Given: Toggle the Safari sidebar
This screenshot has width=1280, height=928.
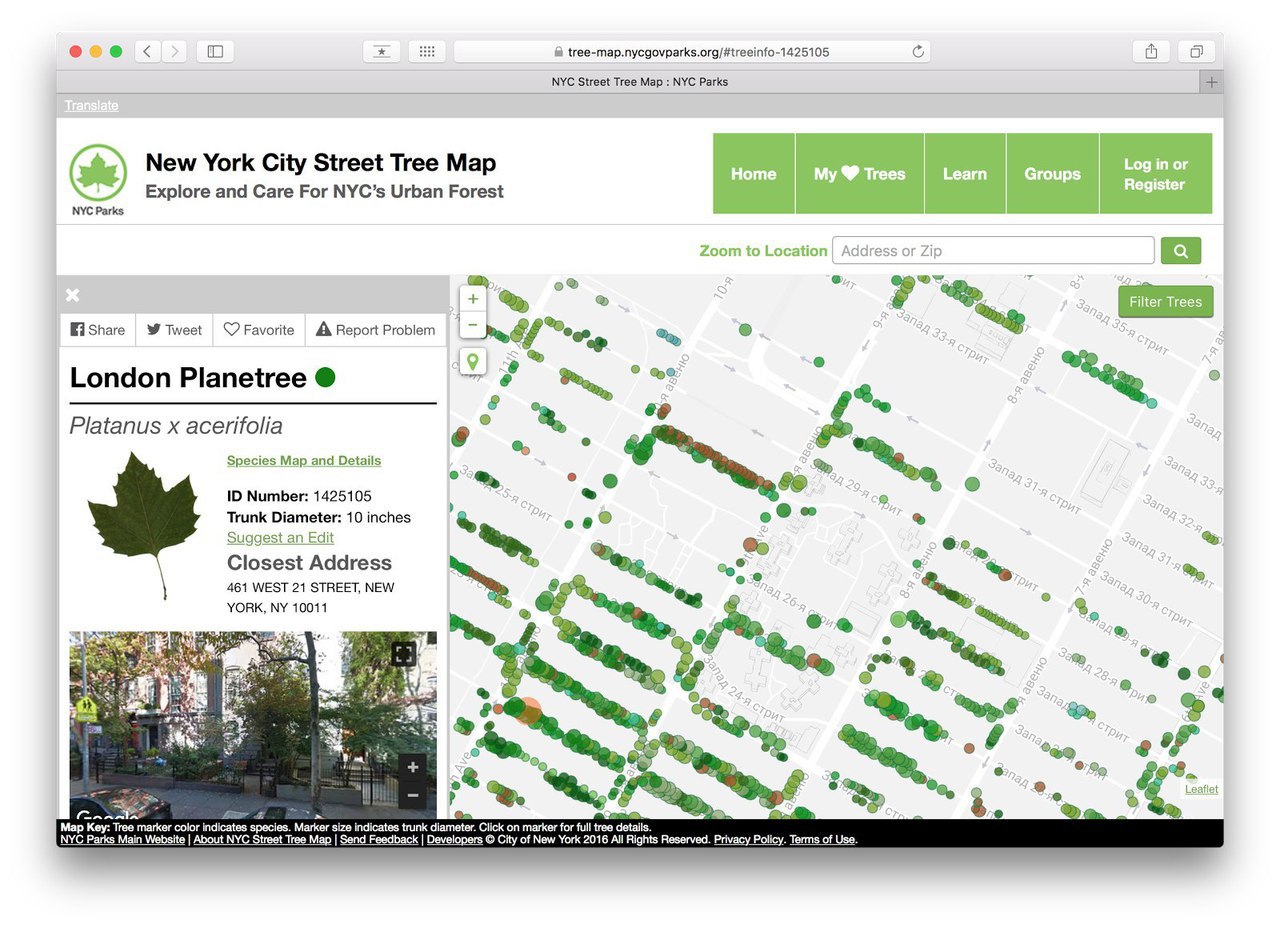Looking at the screenshot, I should click(x=215, y=52).
